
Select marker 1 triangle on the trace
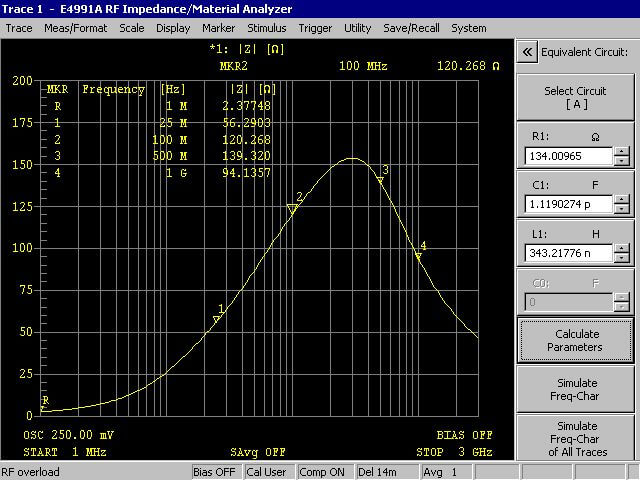[217, 319]
